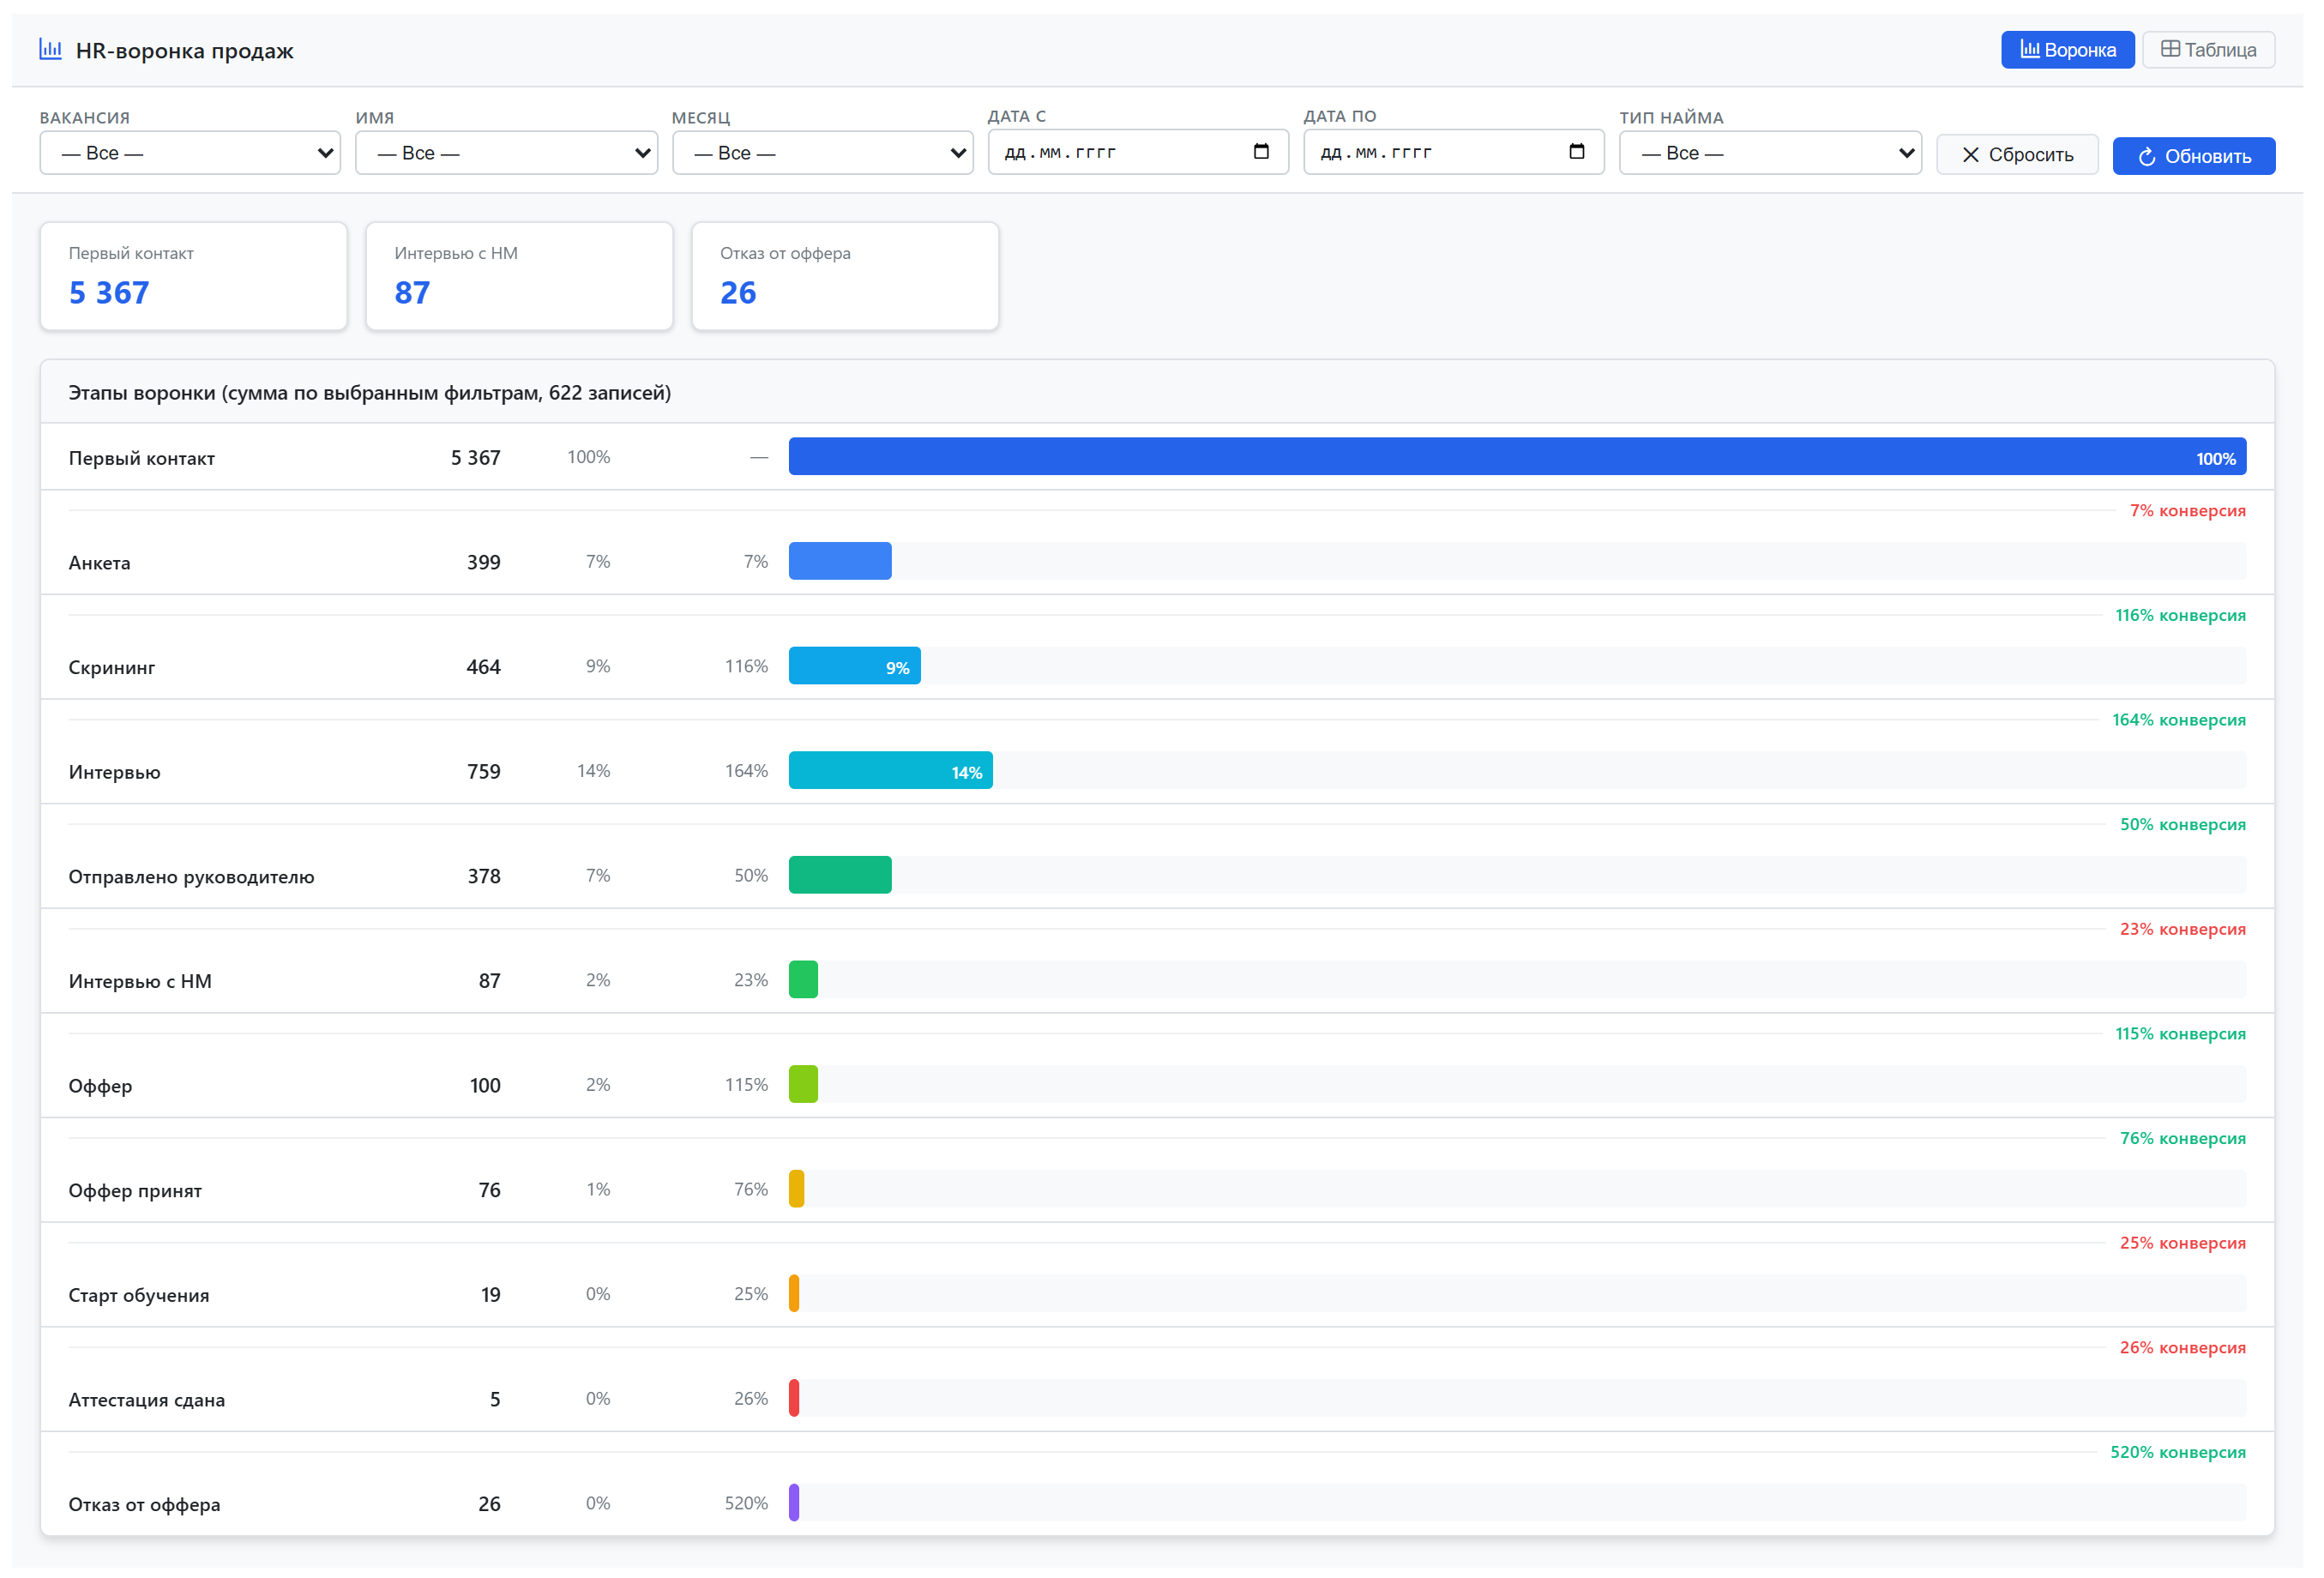Click the Этапы воронки section heading

[x=370, y=393]
